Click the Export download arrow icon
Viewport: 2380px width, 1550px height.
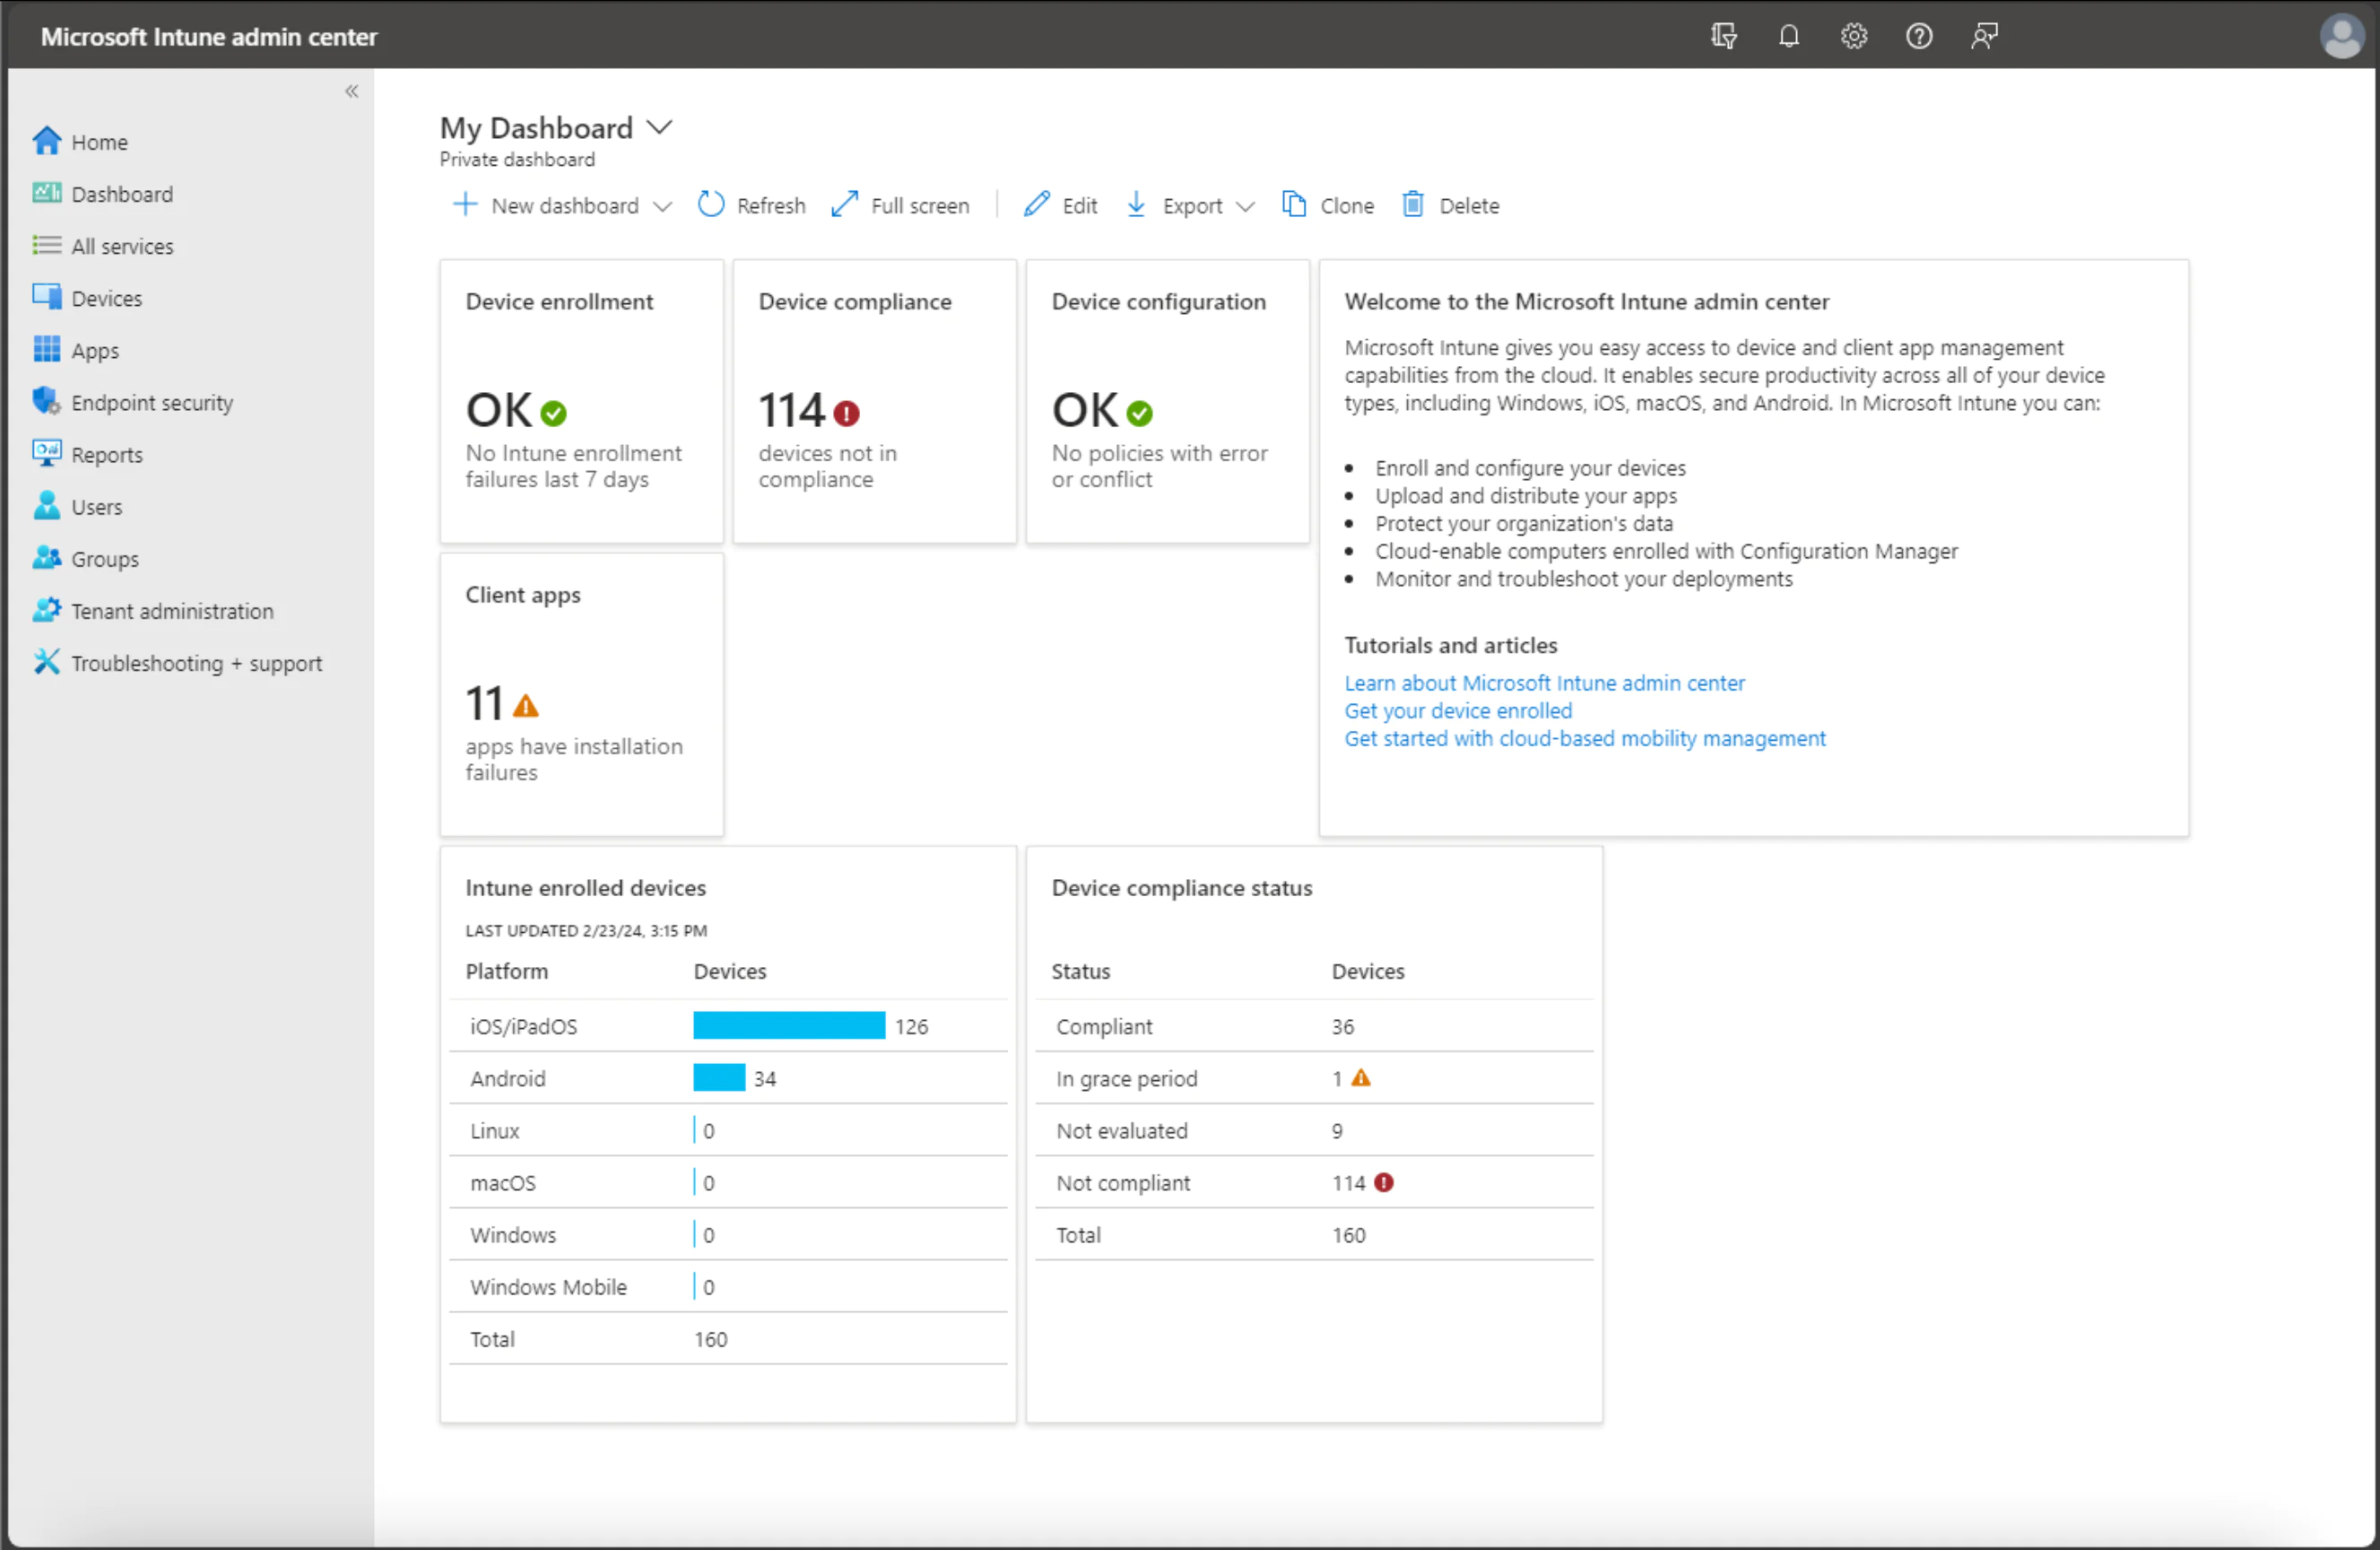point(1136,204)
